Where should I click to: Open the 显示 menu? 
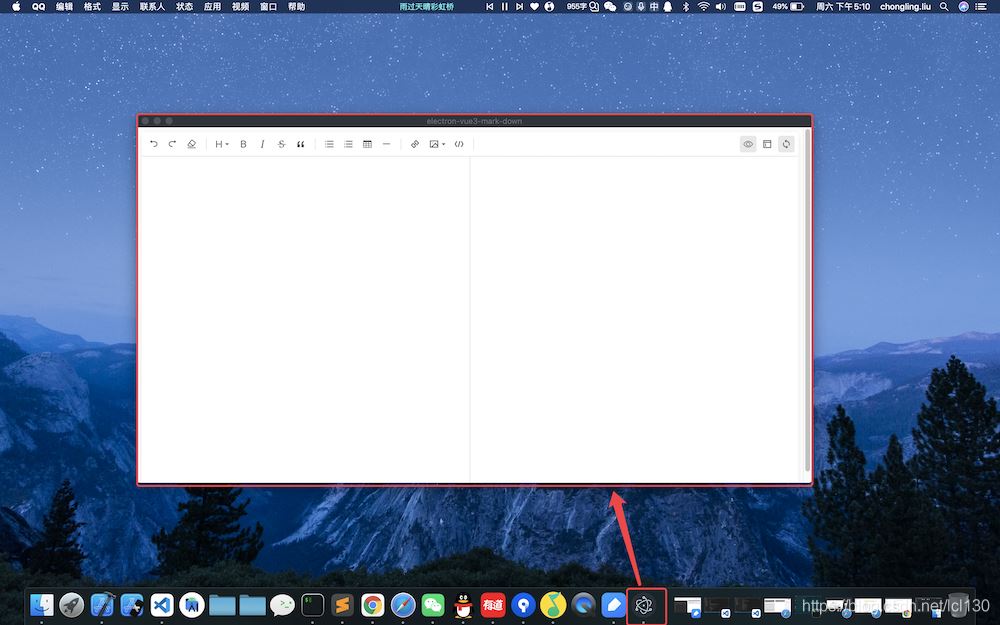coord(121,6)
